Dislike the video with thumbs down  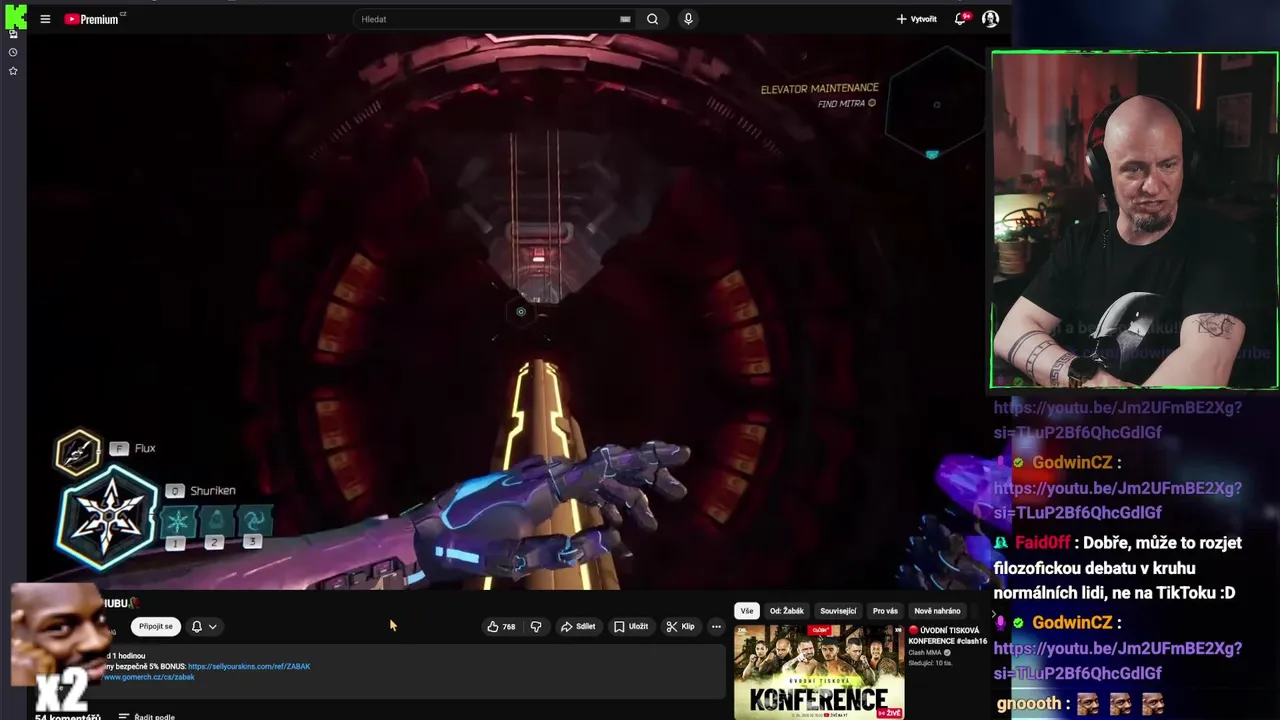click(x=536, y=626)
